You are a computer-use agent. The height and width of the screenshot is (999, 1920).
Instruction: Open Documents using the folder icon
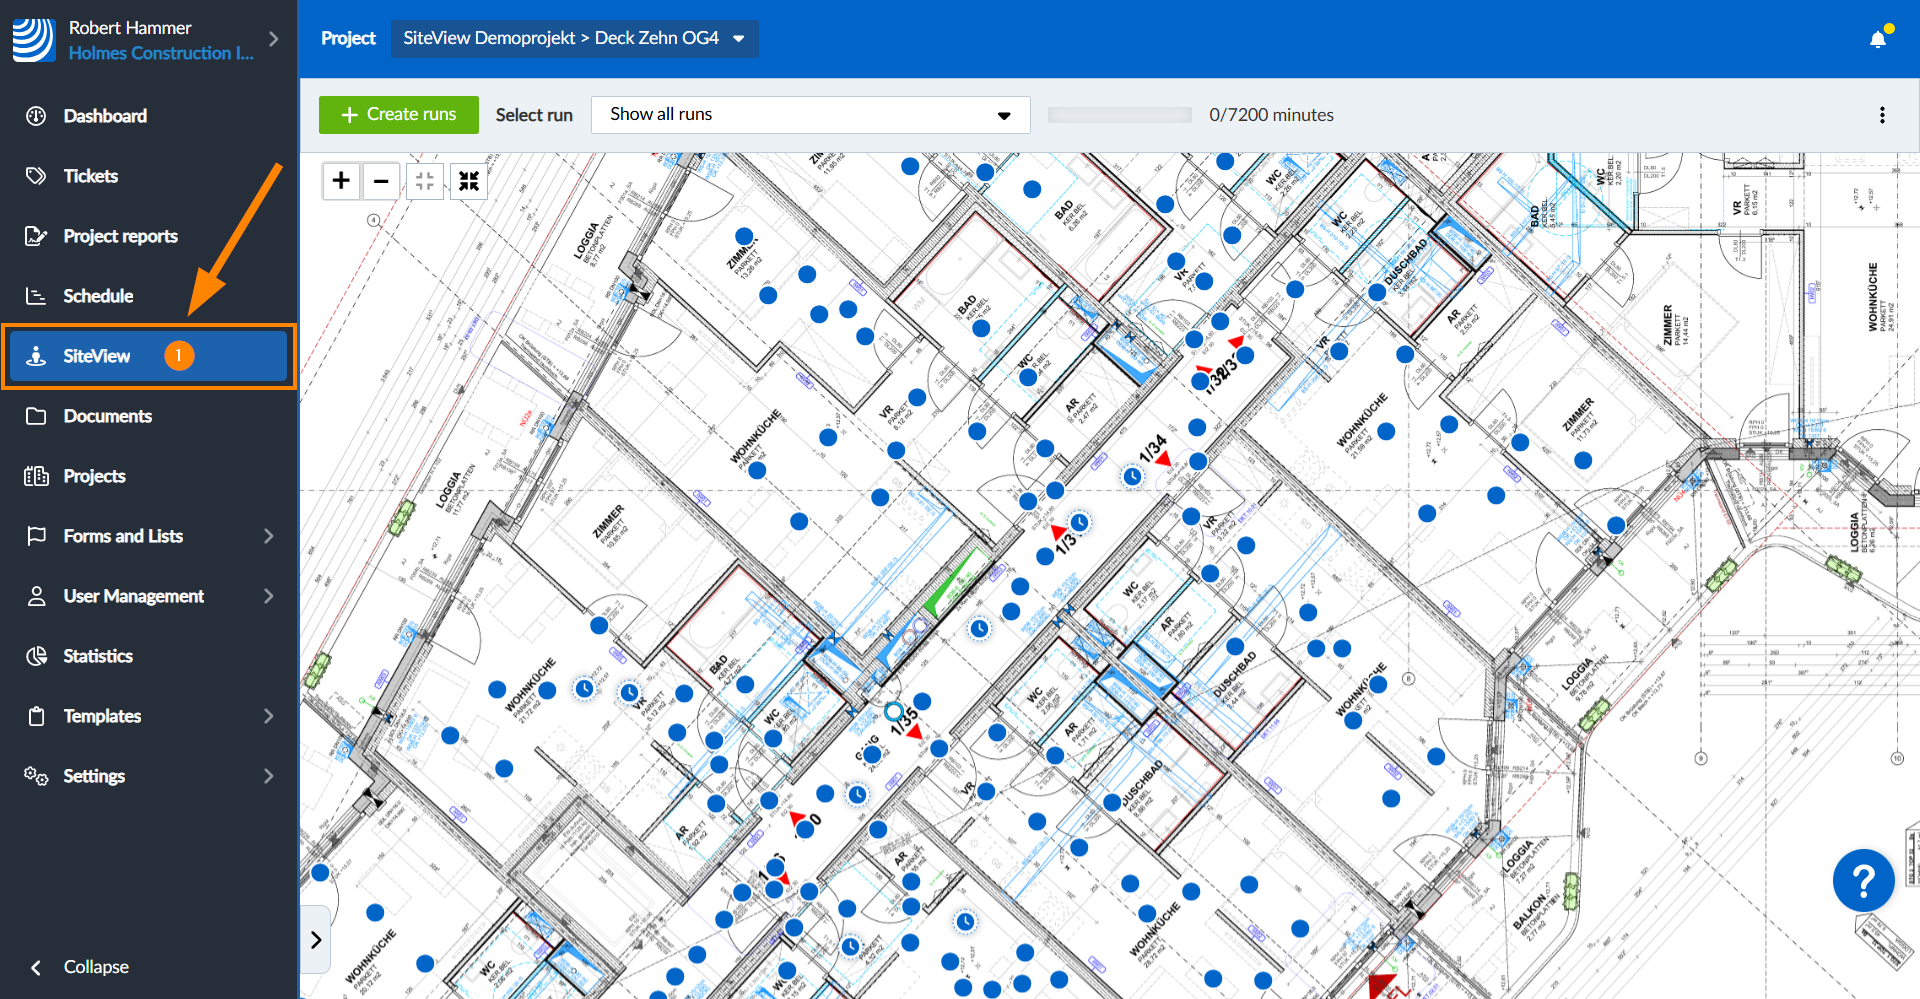click(x=36, y=415)
